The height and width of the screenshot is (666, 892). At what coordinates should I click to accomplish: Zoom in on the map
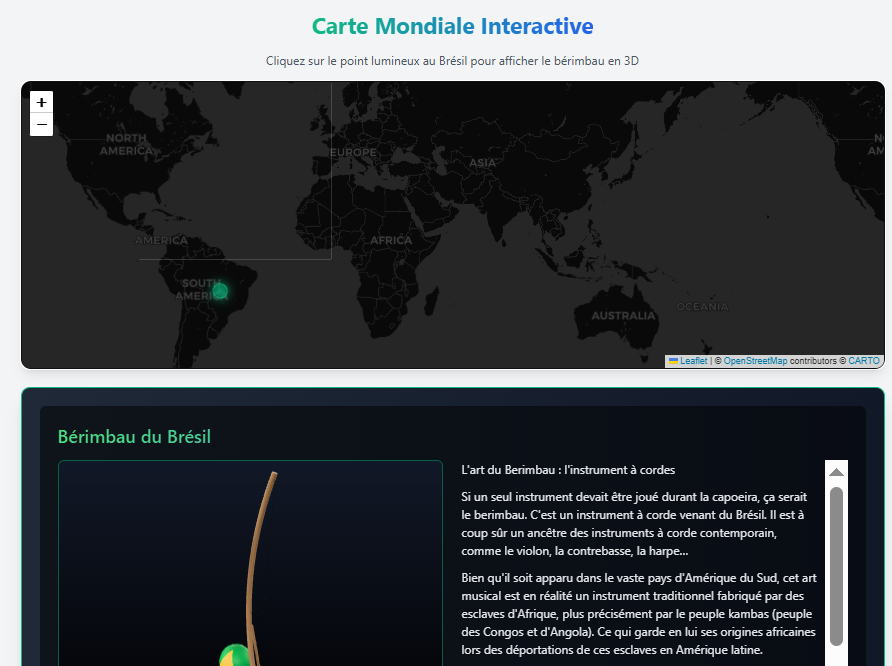pyautogui.click(x=41, y=102)
